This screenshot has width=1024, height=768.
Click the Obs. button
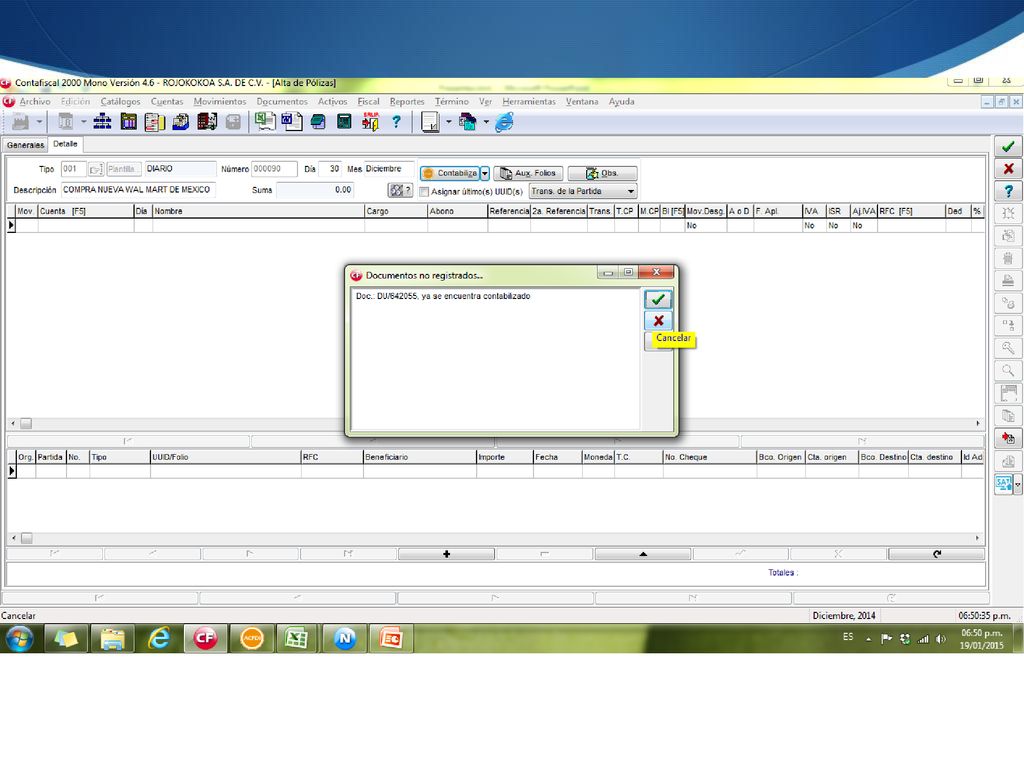[x=602, y=173]
